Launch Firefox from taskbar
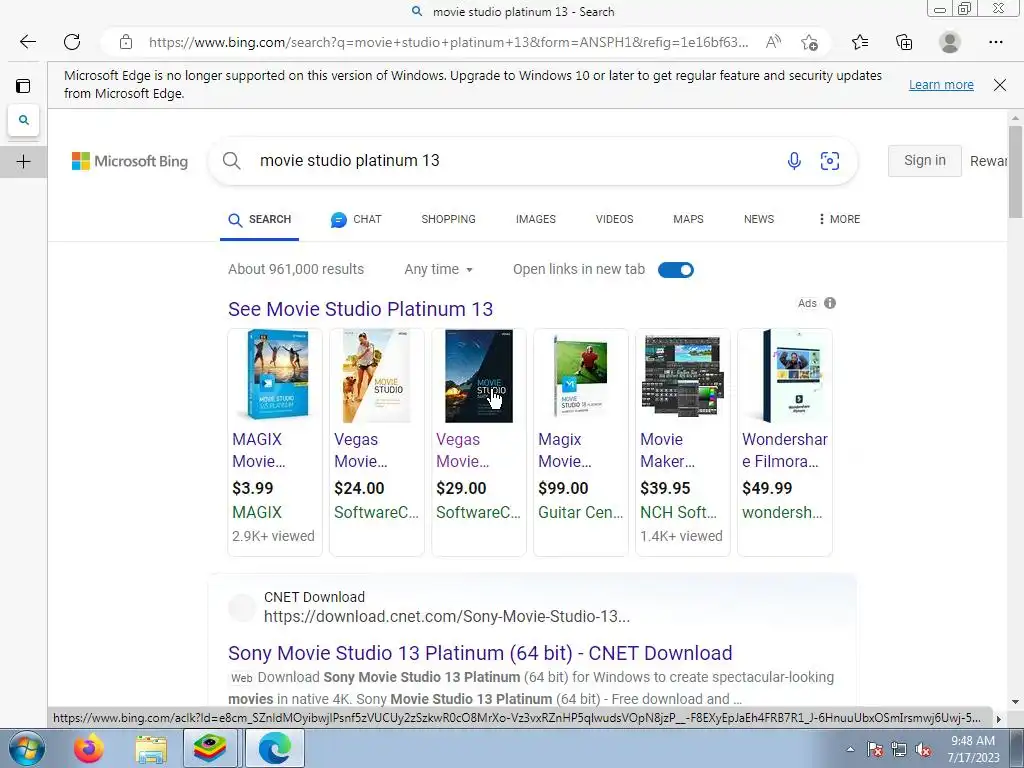Viewport: 1024px width, 768px height. (89, 748)
